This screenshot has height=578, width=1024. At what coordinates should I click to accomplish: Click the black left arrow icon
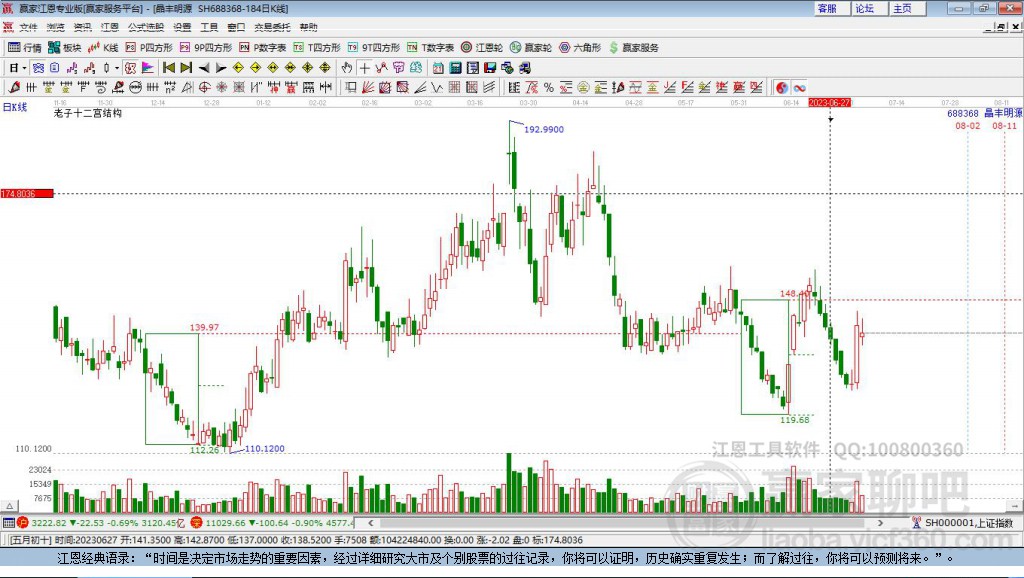pos(204,68)
